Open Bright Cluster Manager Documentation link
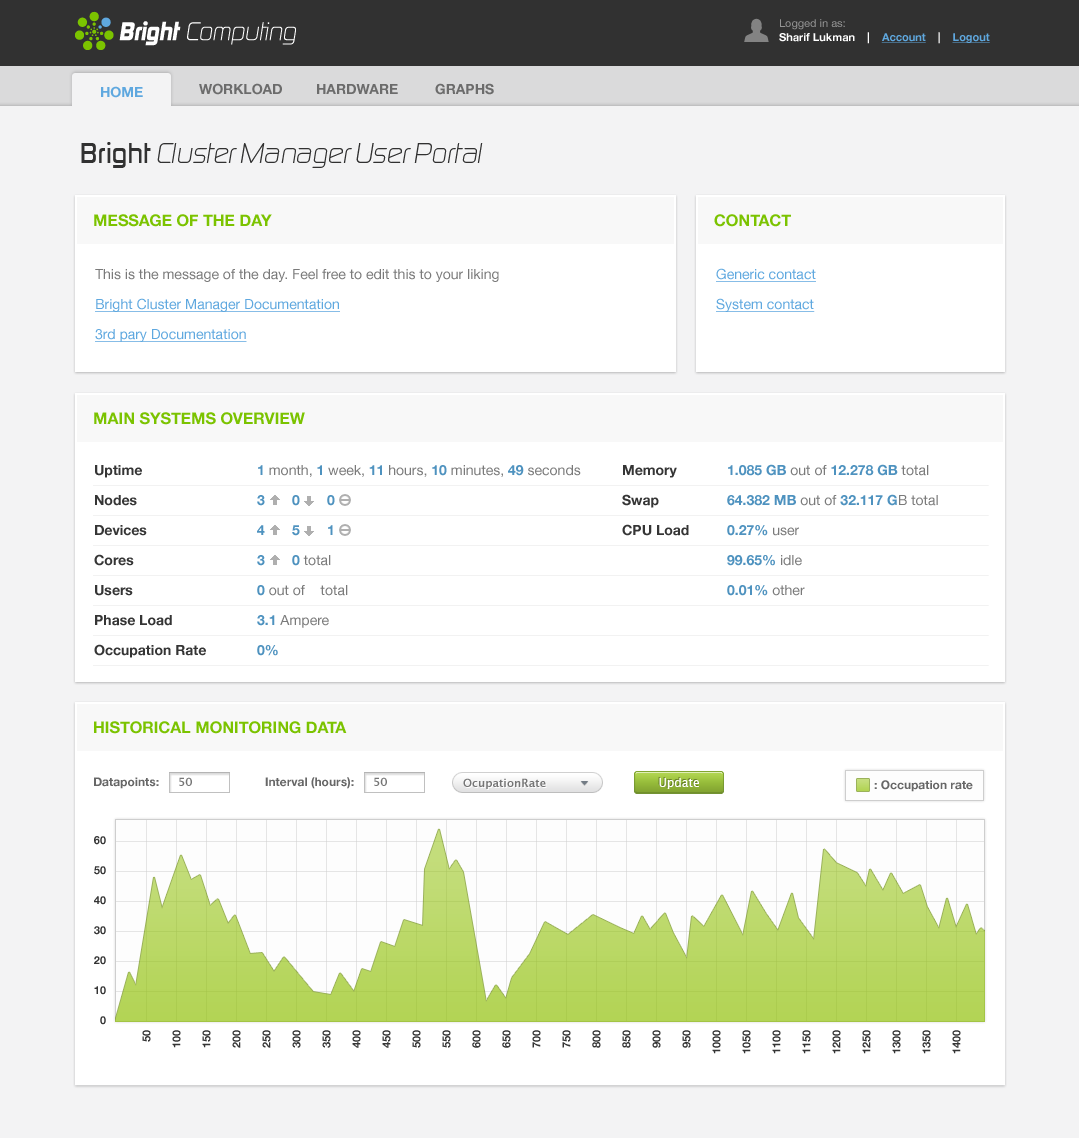The width and height of the screenshot is (1079, 1138). (x=217, y=305)
